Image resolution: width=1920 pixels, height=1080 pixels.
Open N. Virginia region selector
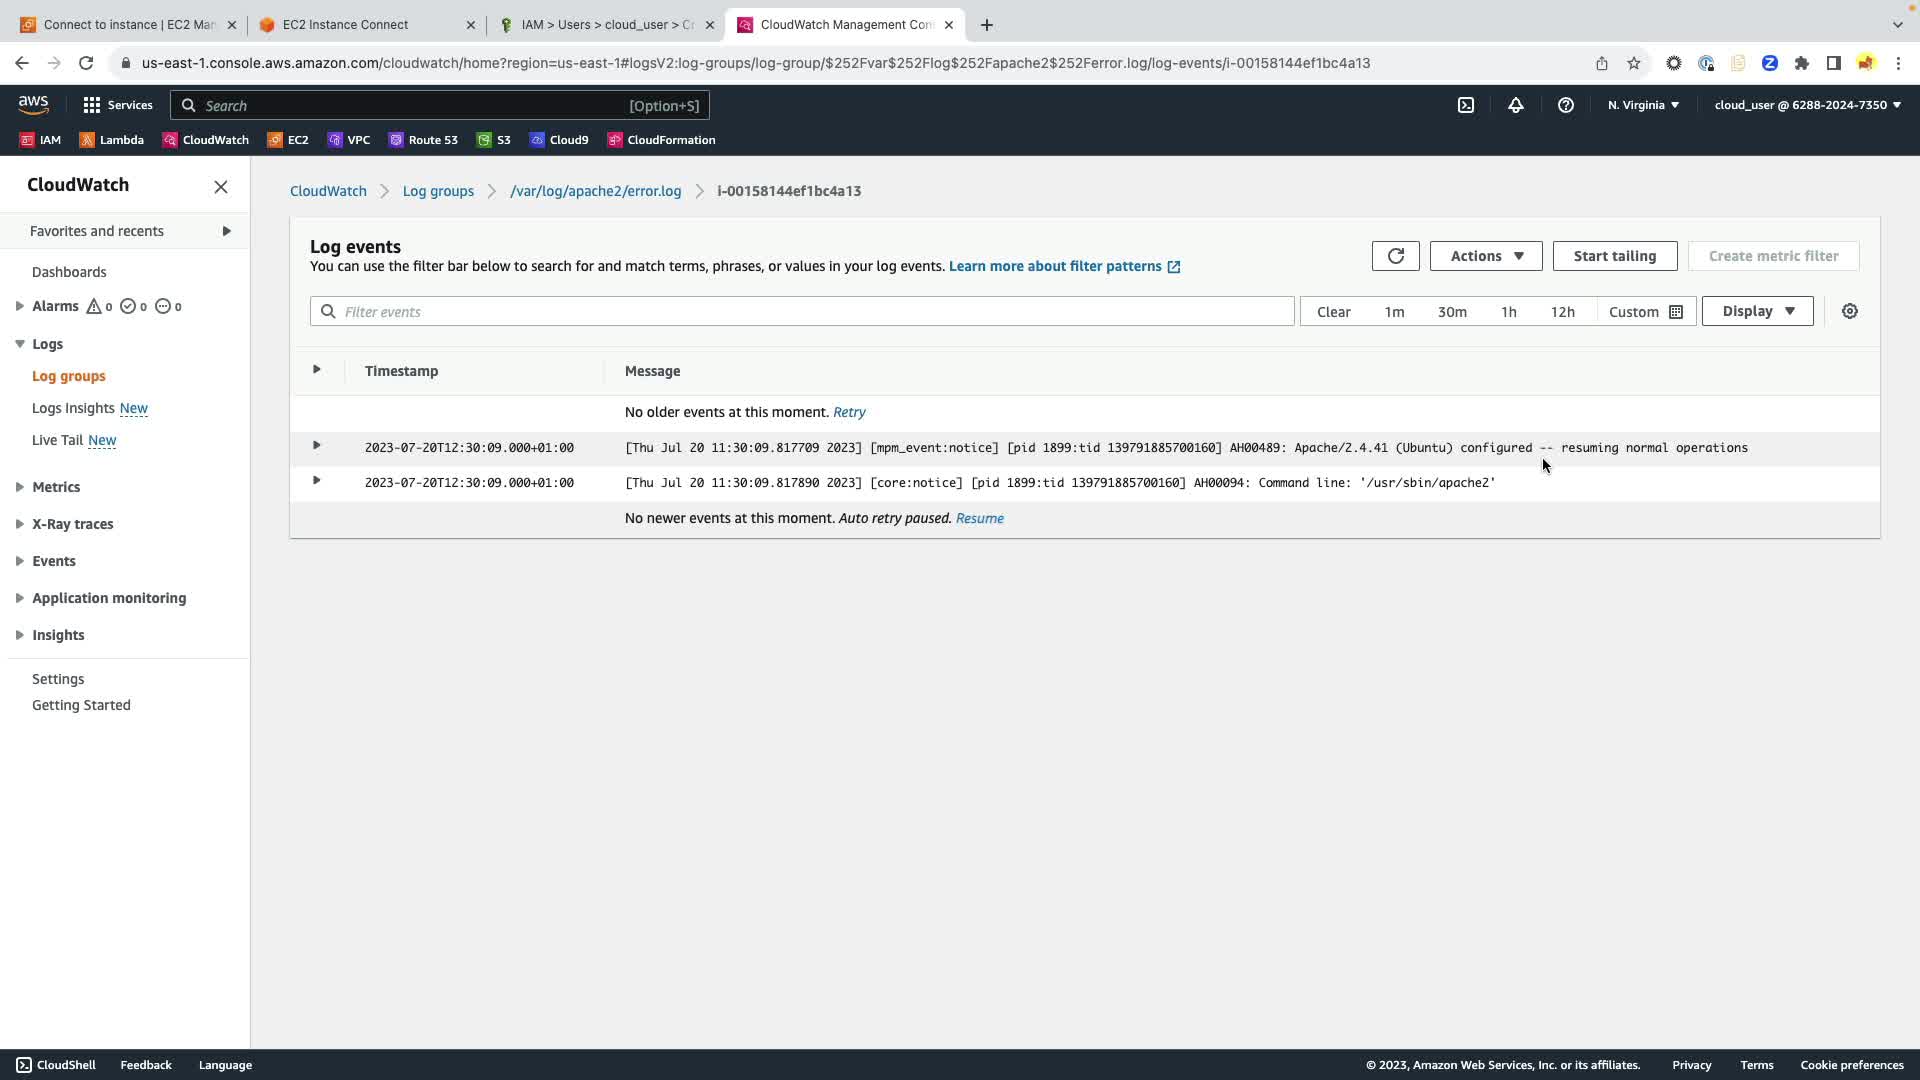pos(1642,105)
